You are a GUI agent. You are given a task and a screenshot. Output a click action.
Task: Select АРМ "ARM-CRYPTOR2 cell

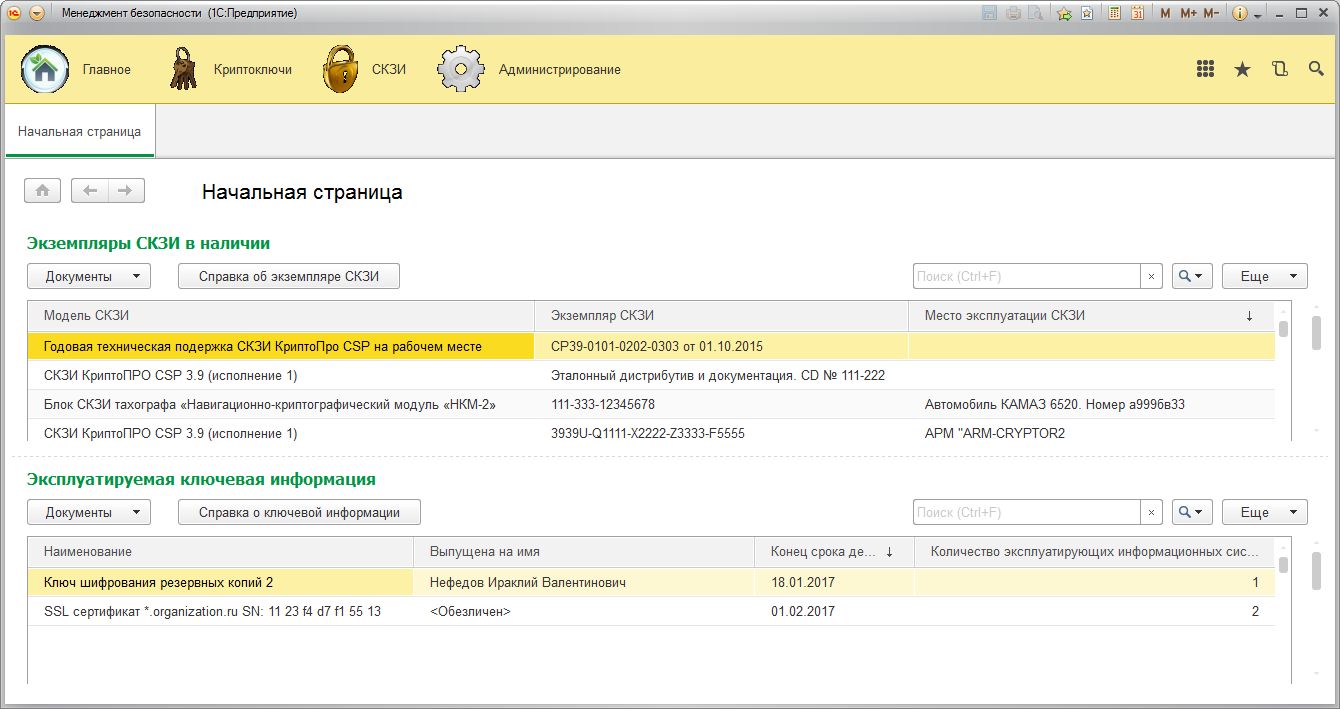click(x=1092, y=432)
